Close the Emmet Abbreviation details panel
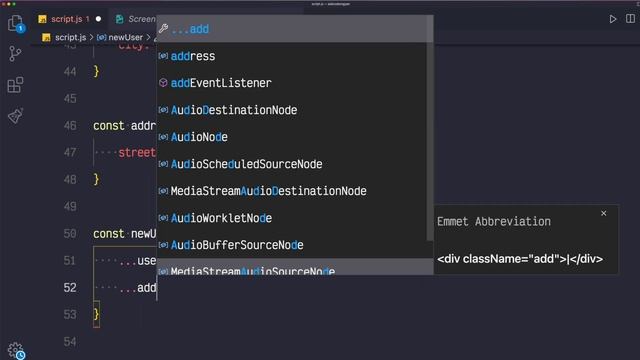 coord(603,213)
